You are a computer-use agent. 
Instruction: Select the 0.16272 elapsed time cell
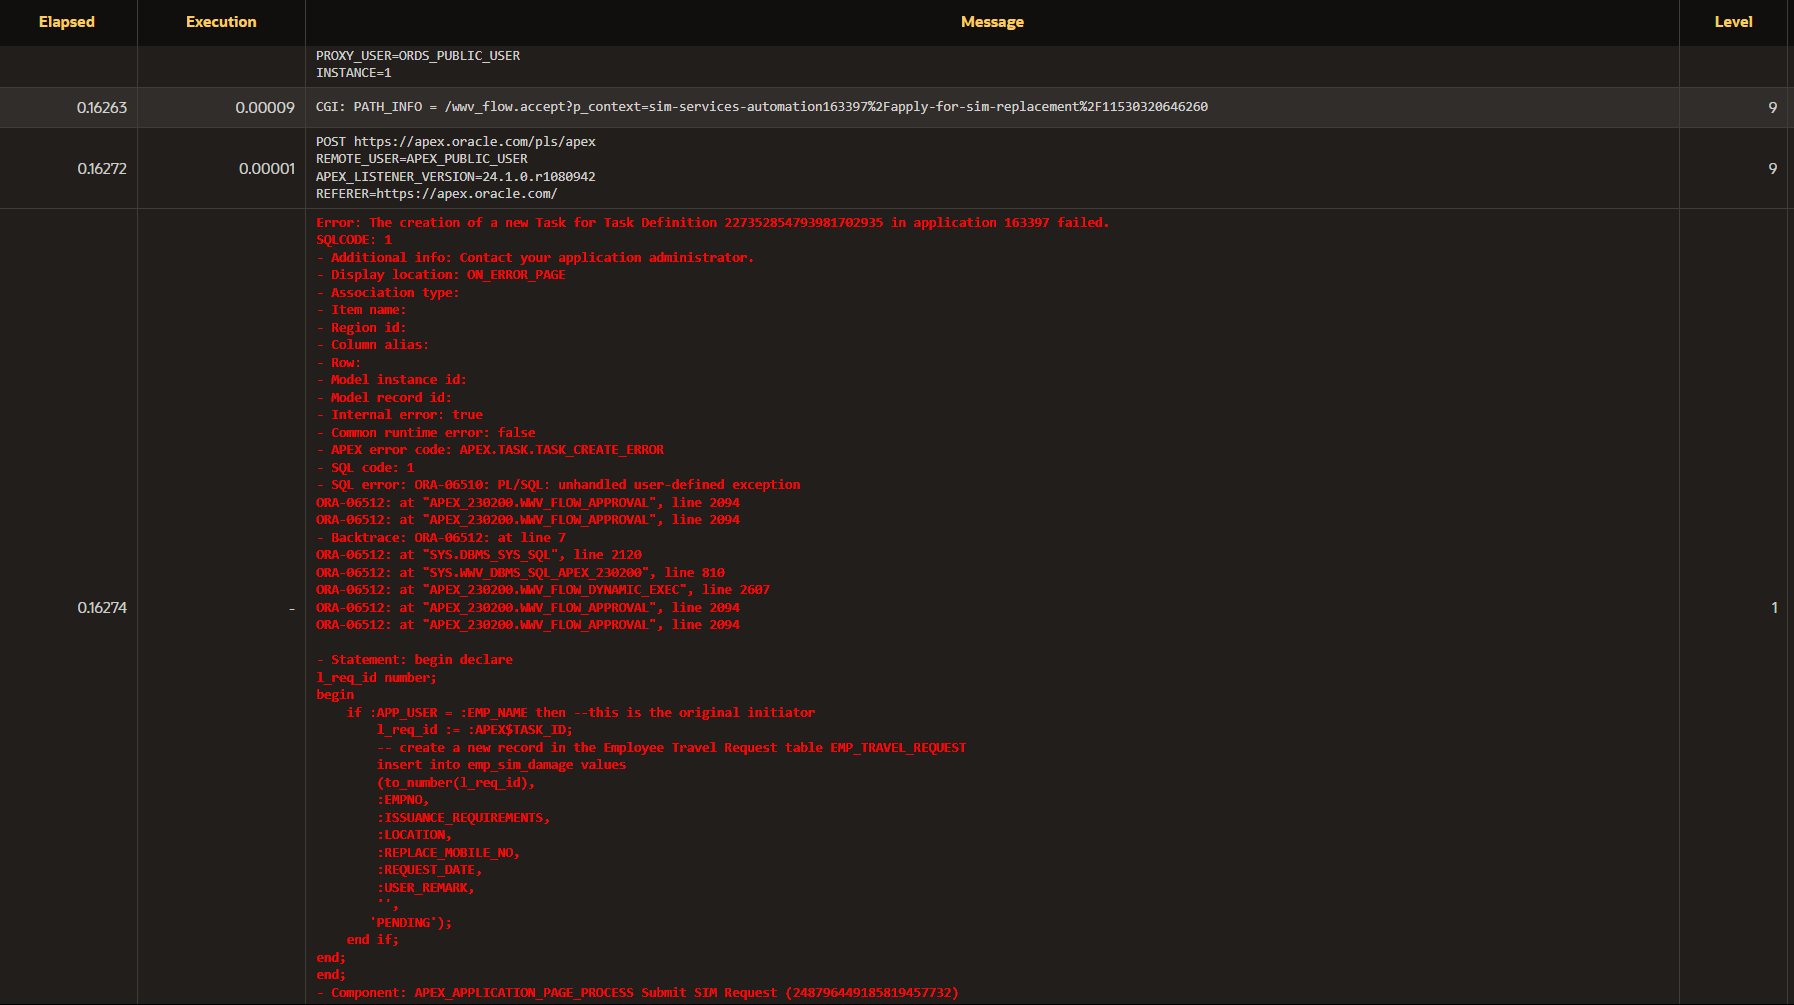[x=102, y=169]
